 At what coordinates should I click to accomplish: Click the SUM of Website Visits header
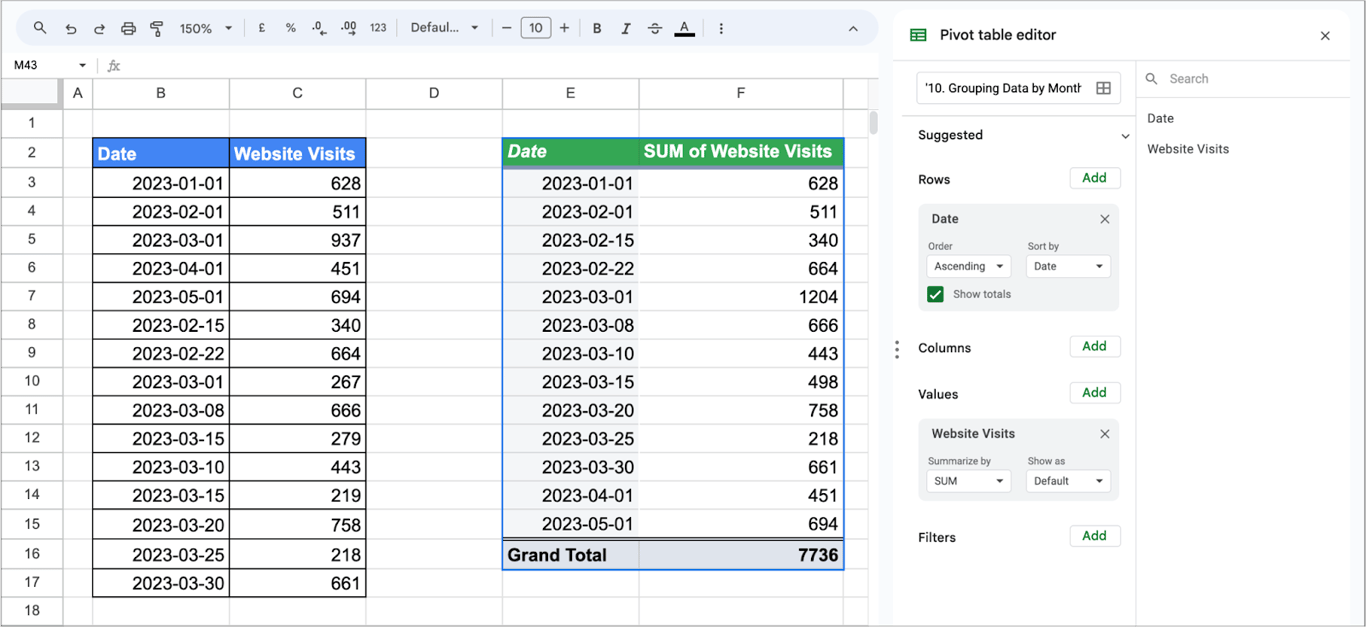tap(741, 152)
